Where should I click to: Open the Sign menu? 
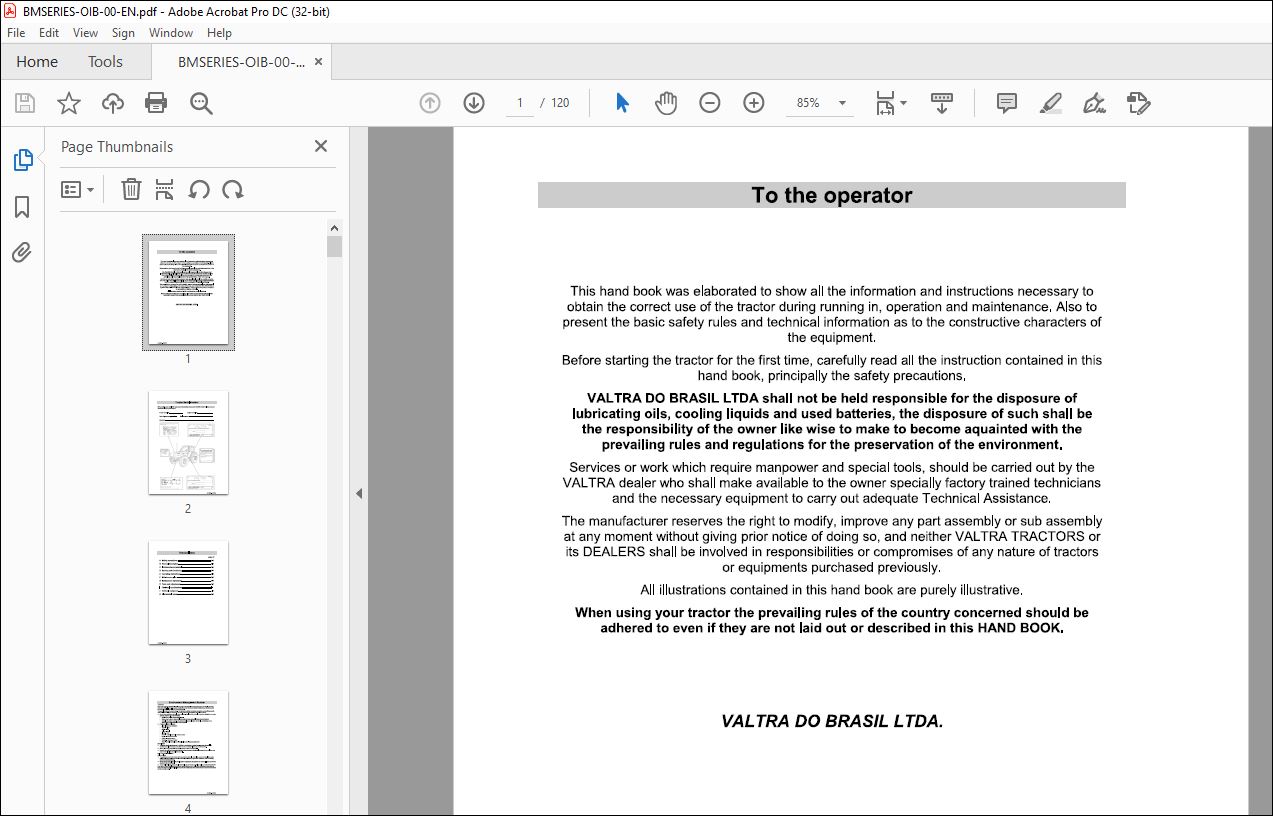[x=123, y=33]
